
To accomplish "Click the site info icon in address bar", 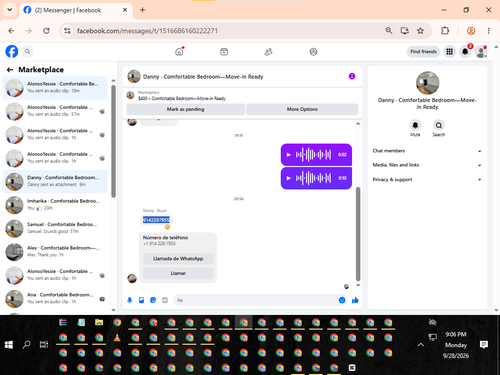I will [67, 31].
